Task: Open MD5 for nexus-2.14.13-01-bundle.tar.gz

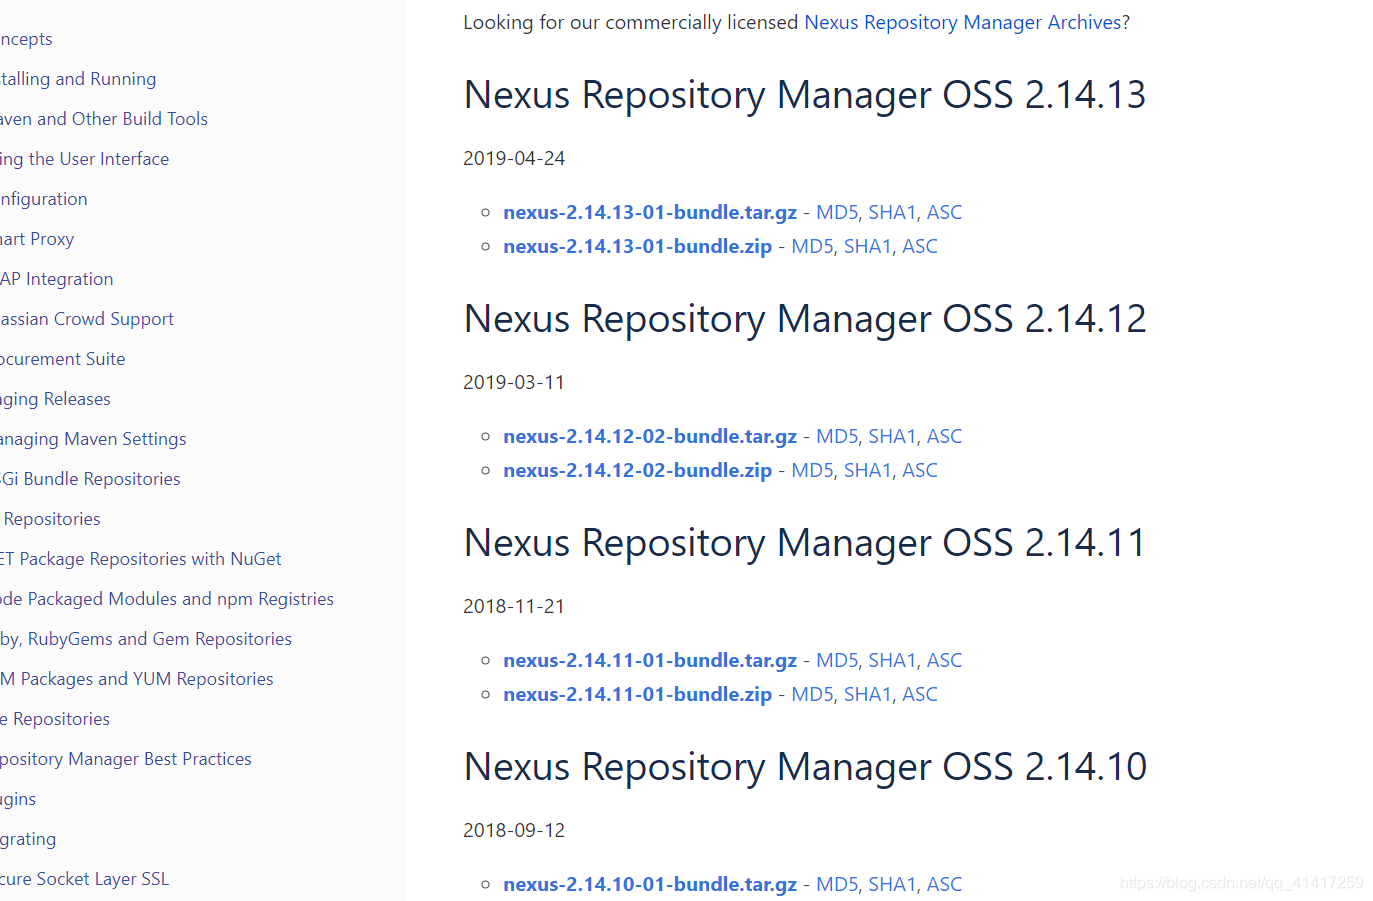Action: (x=837, y=212)
